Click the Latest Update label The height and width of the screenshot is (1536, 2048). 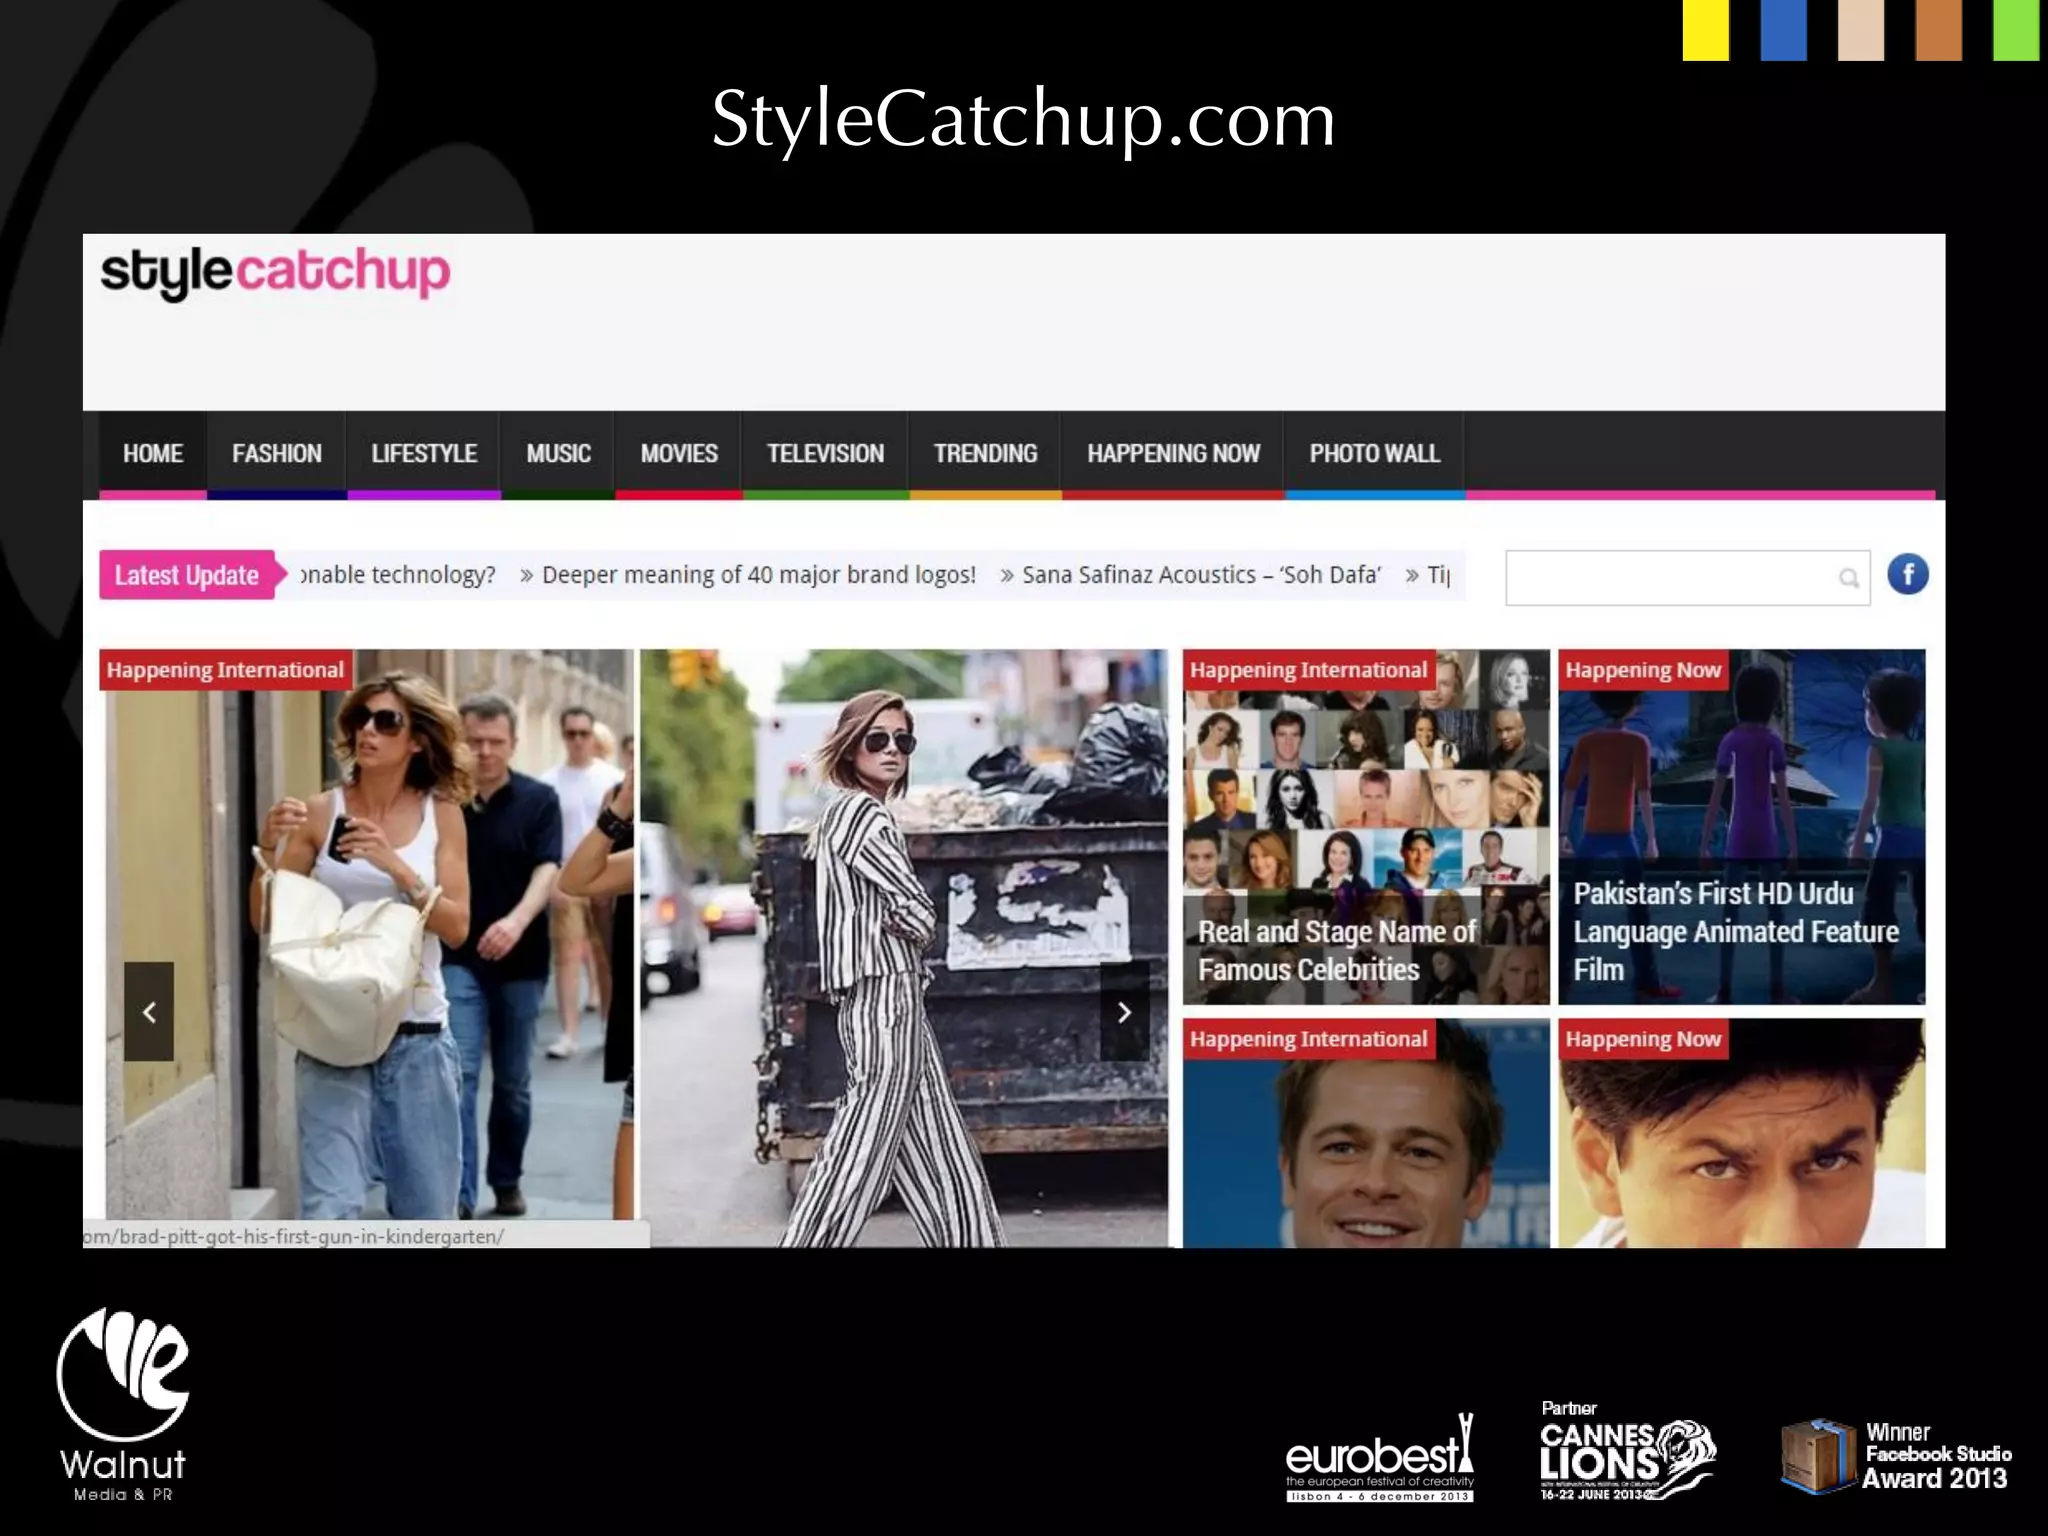tap(188, 575)
